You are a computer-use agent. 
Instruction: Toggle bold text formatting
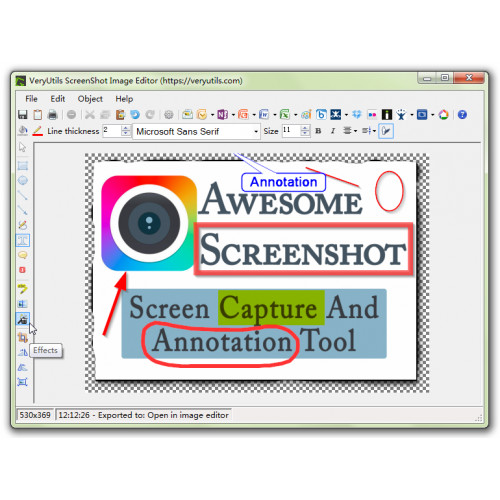(x=318, y=131)
